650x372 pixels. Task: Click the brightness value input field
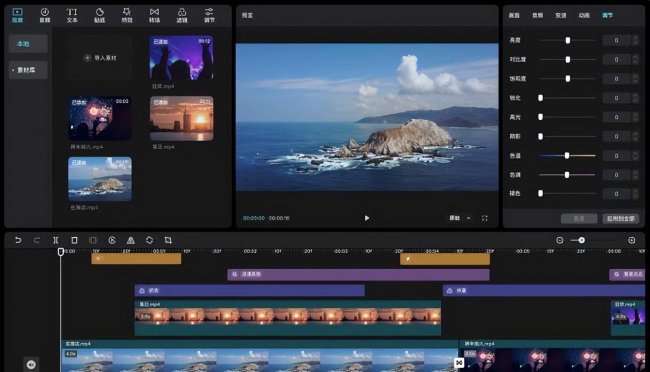point(616,40)
